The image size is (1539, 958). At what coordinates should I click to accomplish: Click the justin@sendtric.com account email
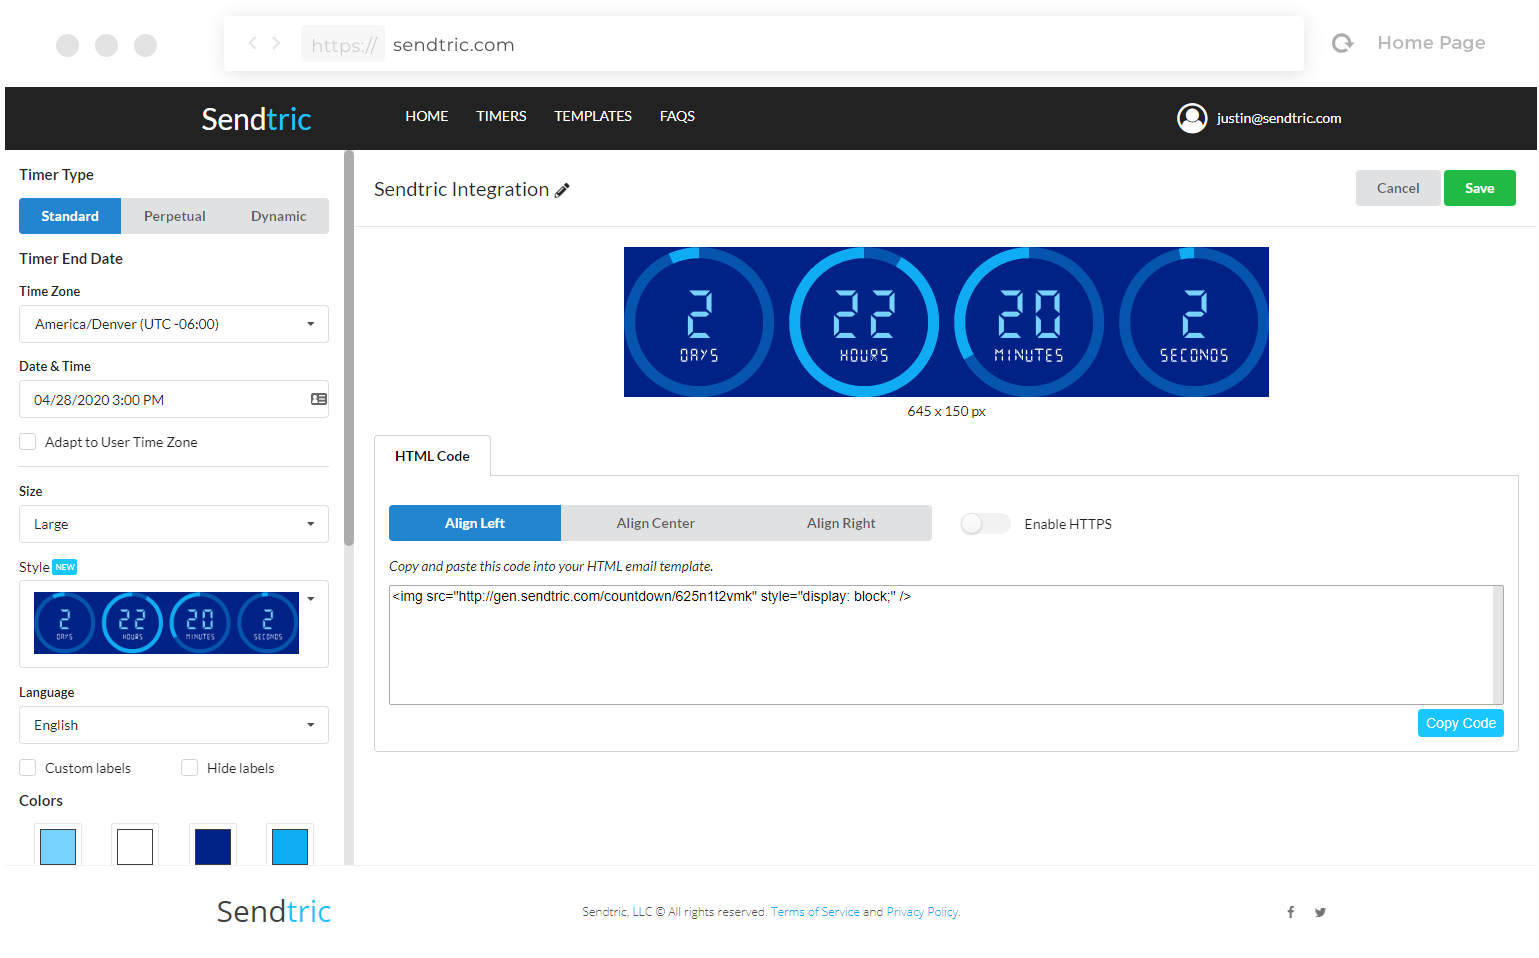click(1279, 118)
